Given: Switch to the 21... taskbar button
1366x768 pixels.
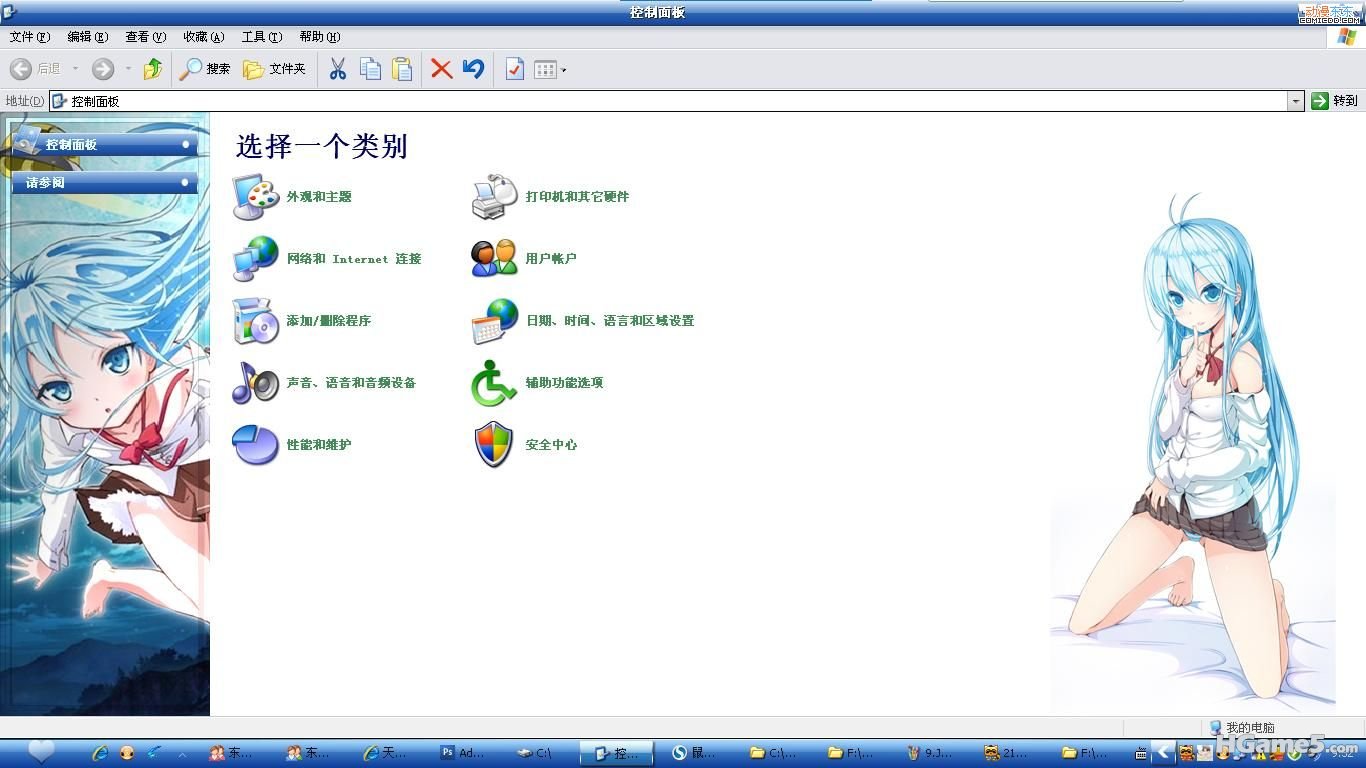Looking at the screenshot, I should (1008, 753).
